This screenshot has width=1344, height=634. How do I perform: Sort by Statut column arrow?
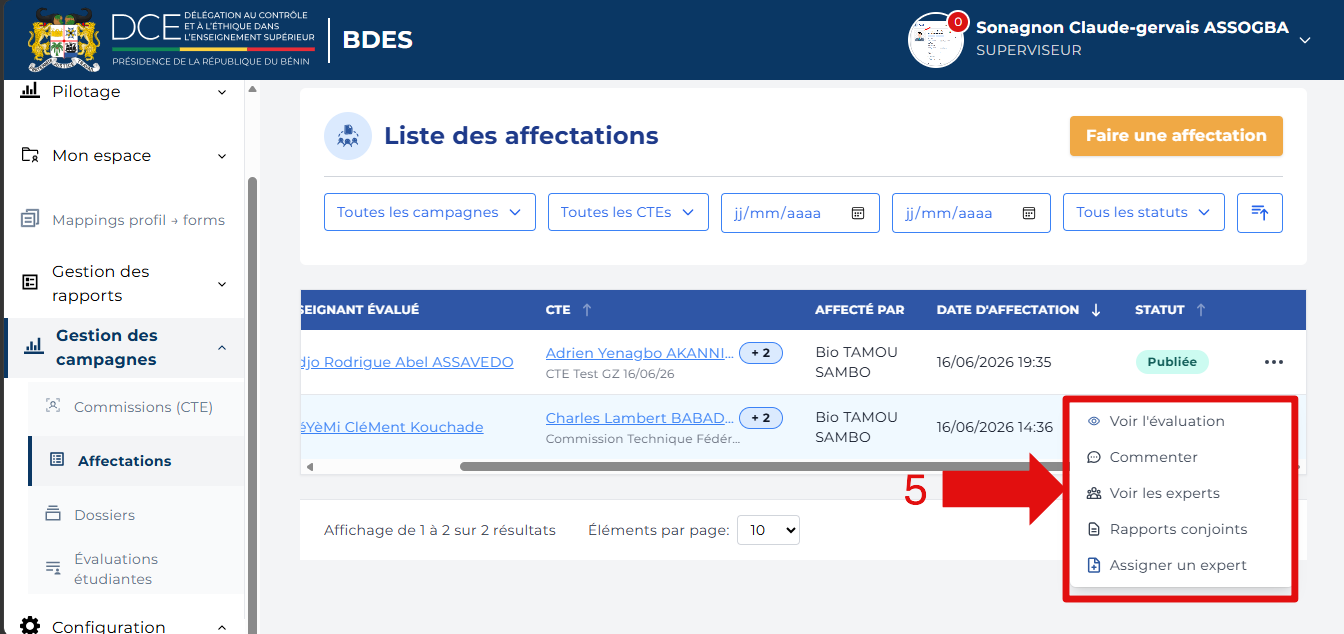1201,310
